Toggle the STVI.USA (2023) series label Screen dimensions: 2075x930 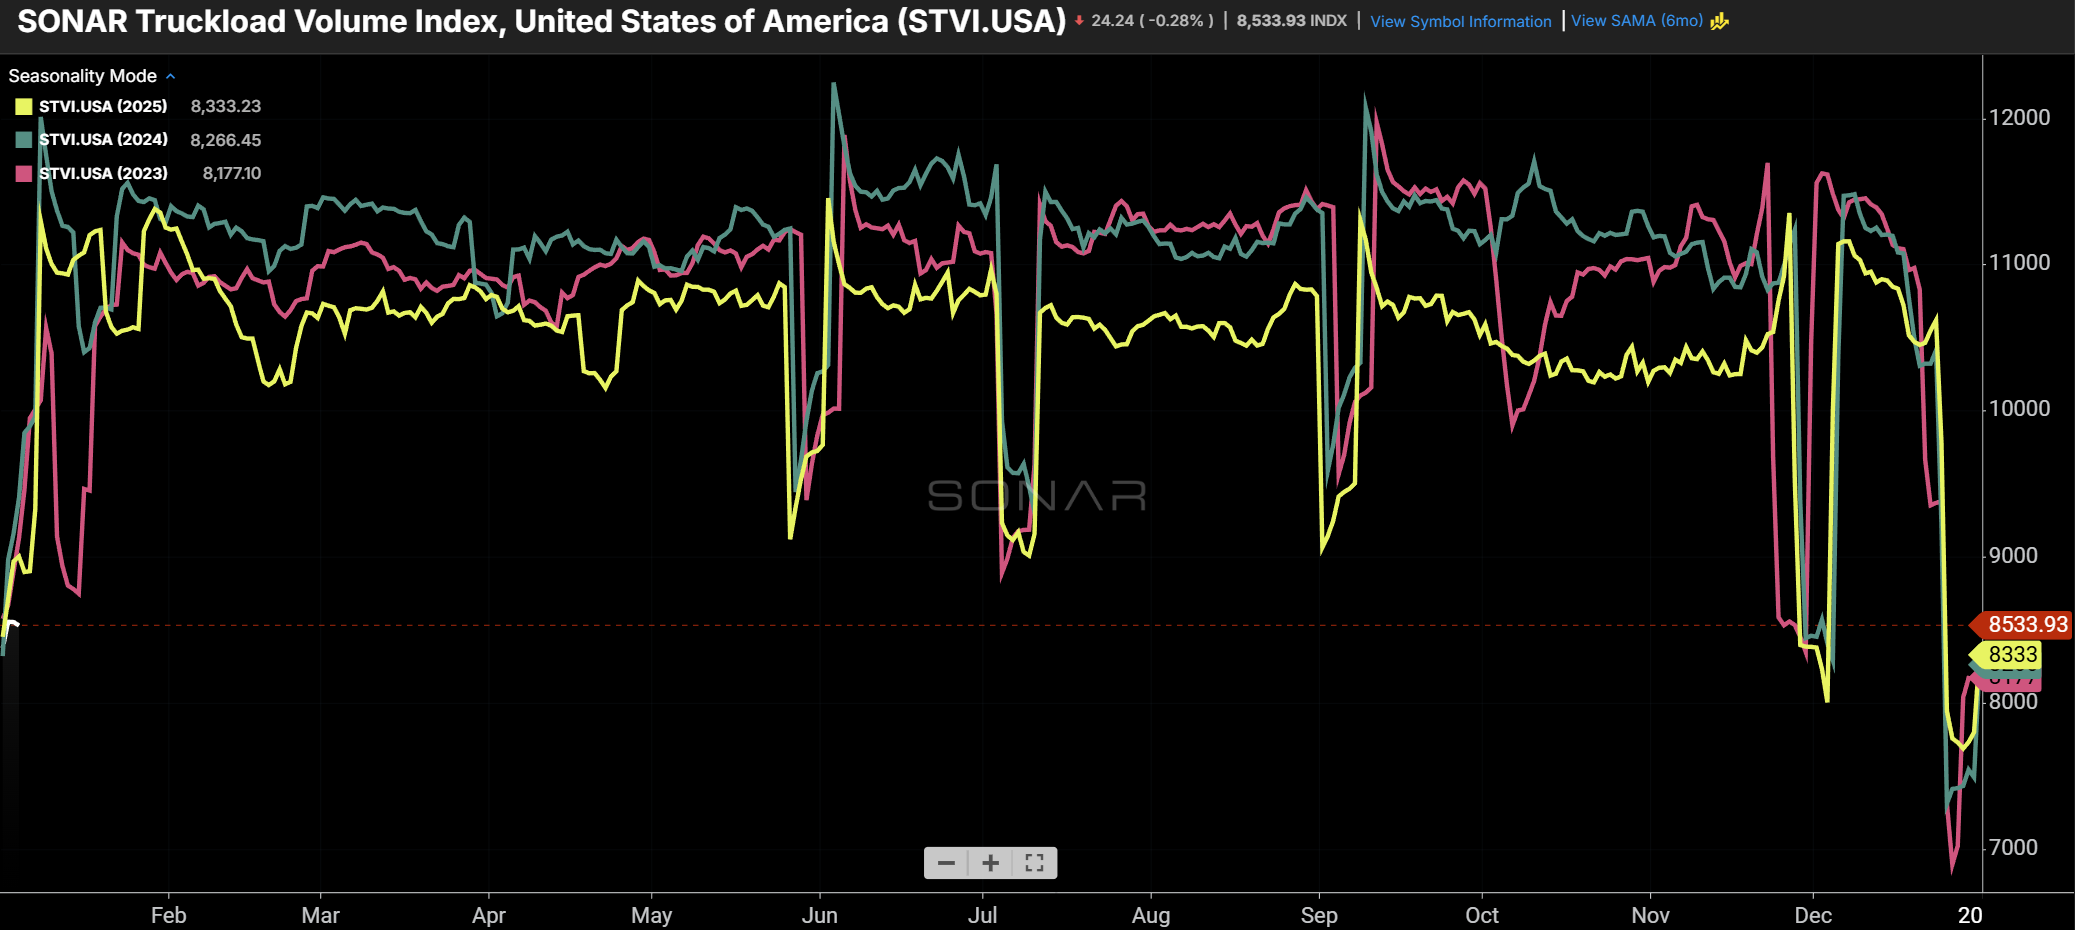pos(103,173)
